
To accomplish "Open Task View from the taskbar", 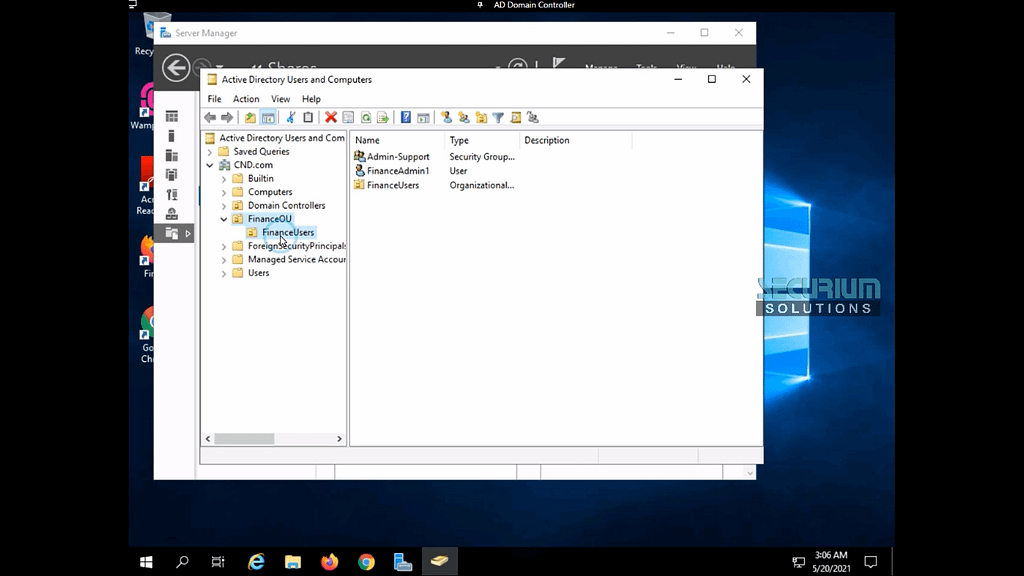I will (x=218, y=562).
